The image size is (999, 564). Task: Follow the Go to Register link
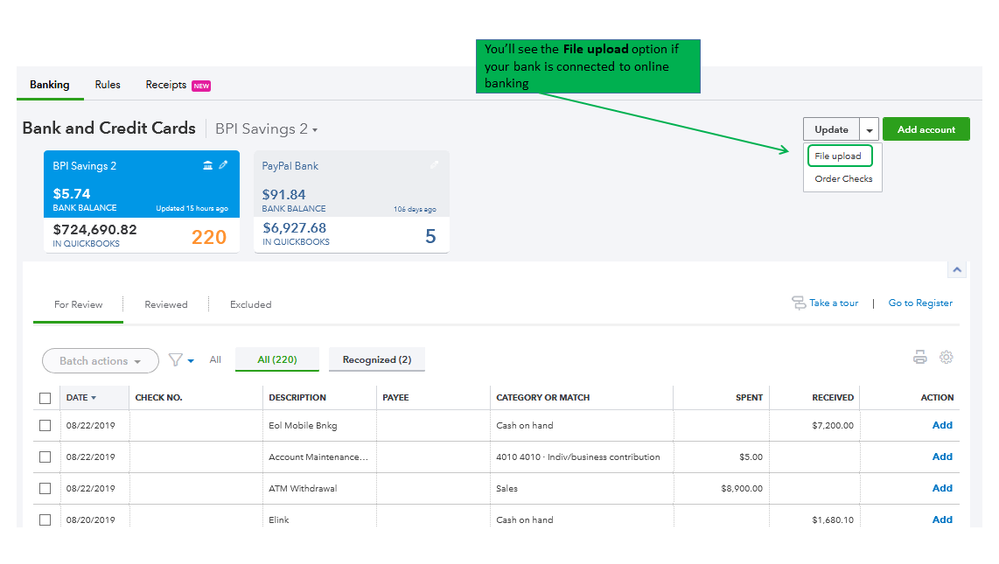click(x=920, y=303)
